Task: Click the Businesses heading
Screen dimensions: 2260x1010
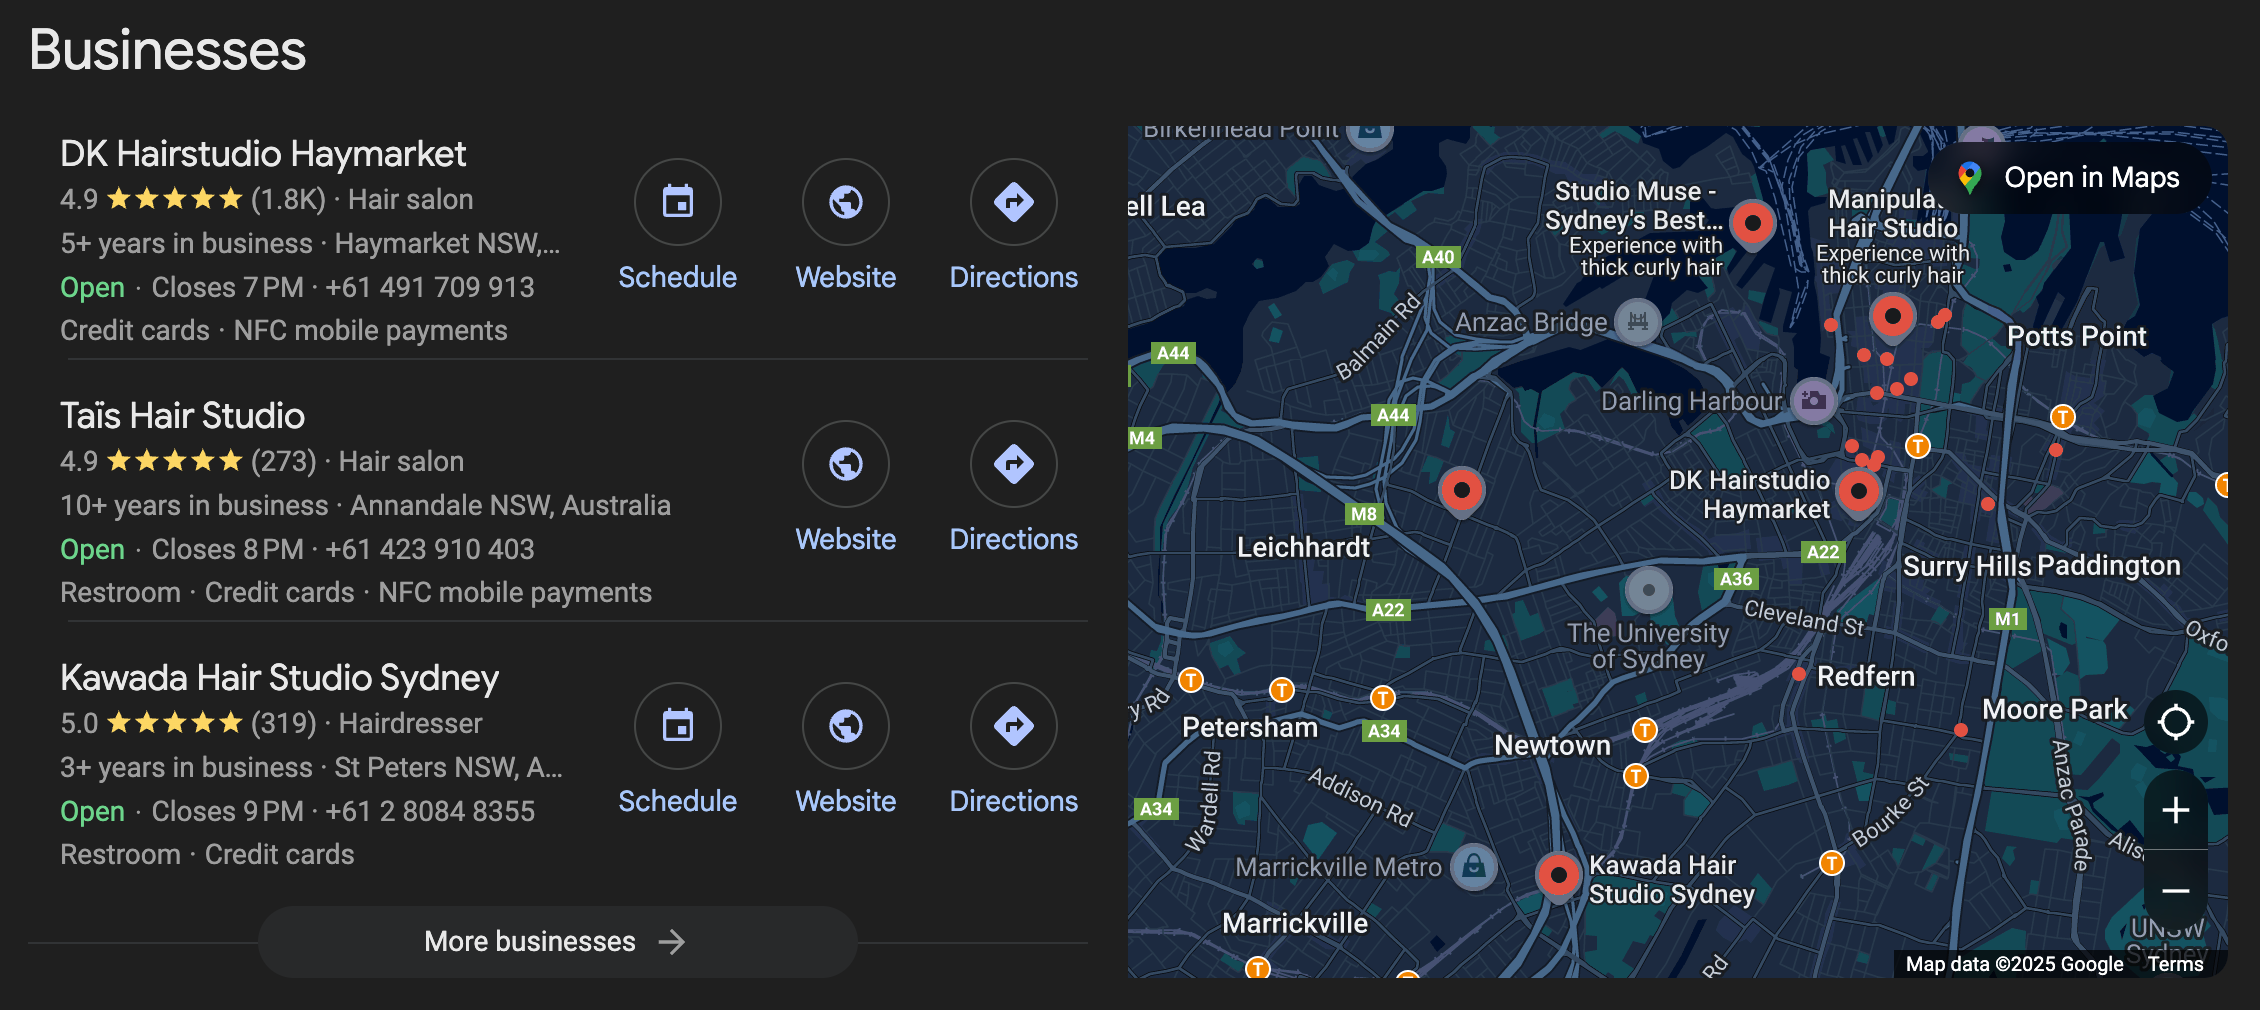Action: tap(168, 50)
